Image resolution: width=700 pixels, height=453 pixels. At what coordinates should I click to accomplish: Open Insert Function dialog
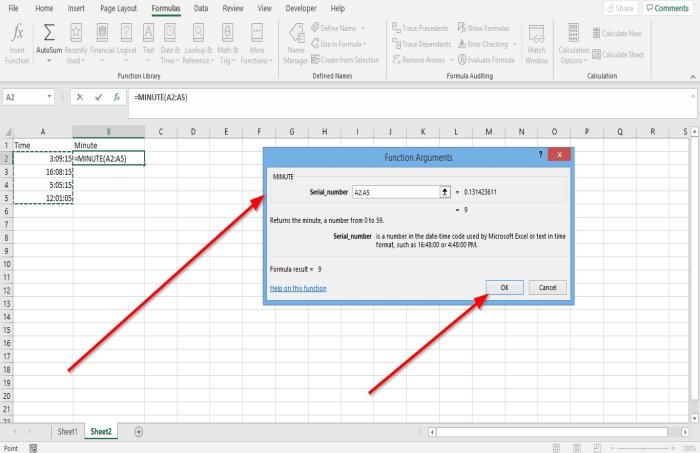tap(17, 44)
